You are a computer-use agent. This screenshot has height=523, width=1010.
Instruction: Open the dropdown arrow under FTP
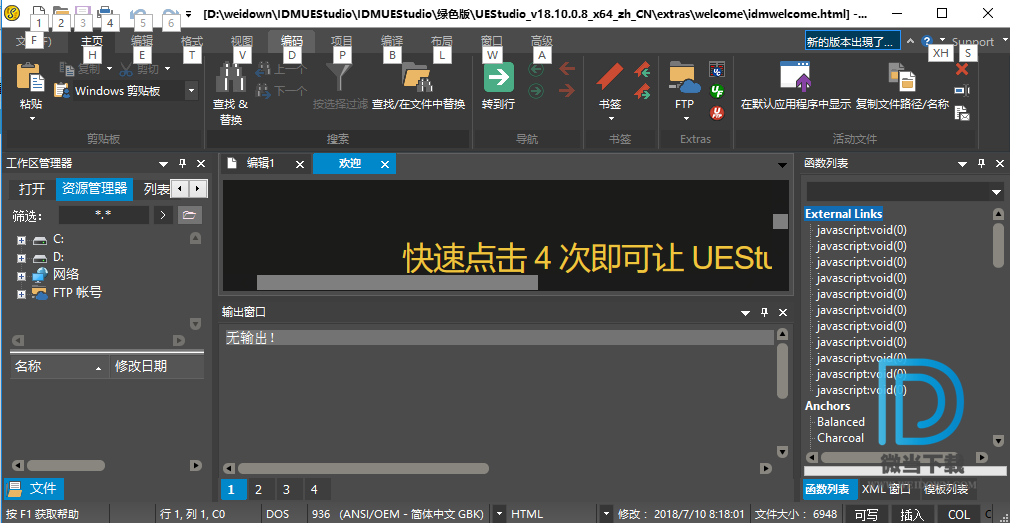(685, 119)
